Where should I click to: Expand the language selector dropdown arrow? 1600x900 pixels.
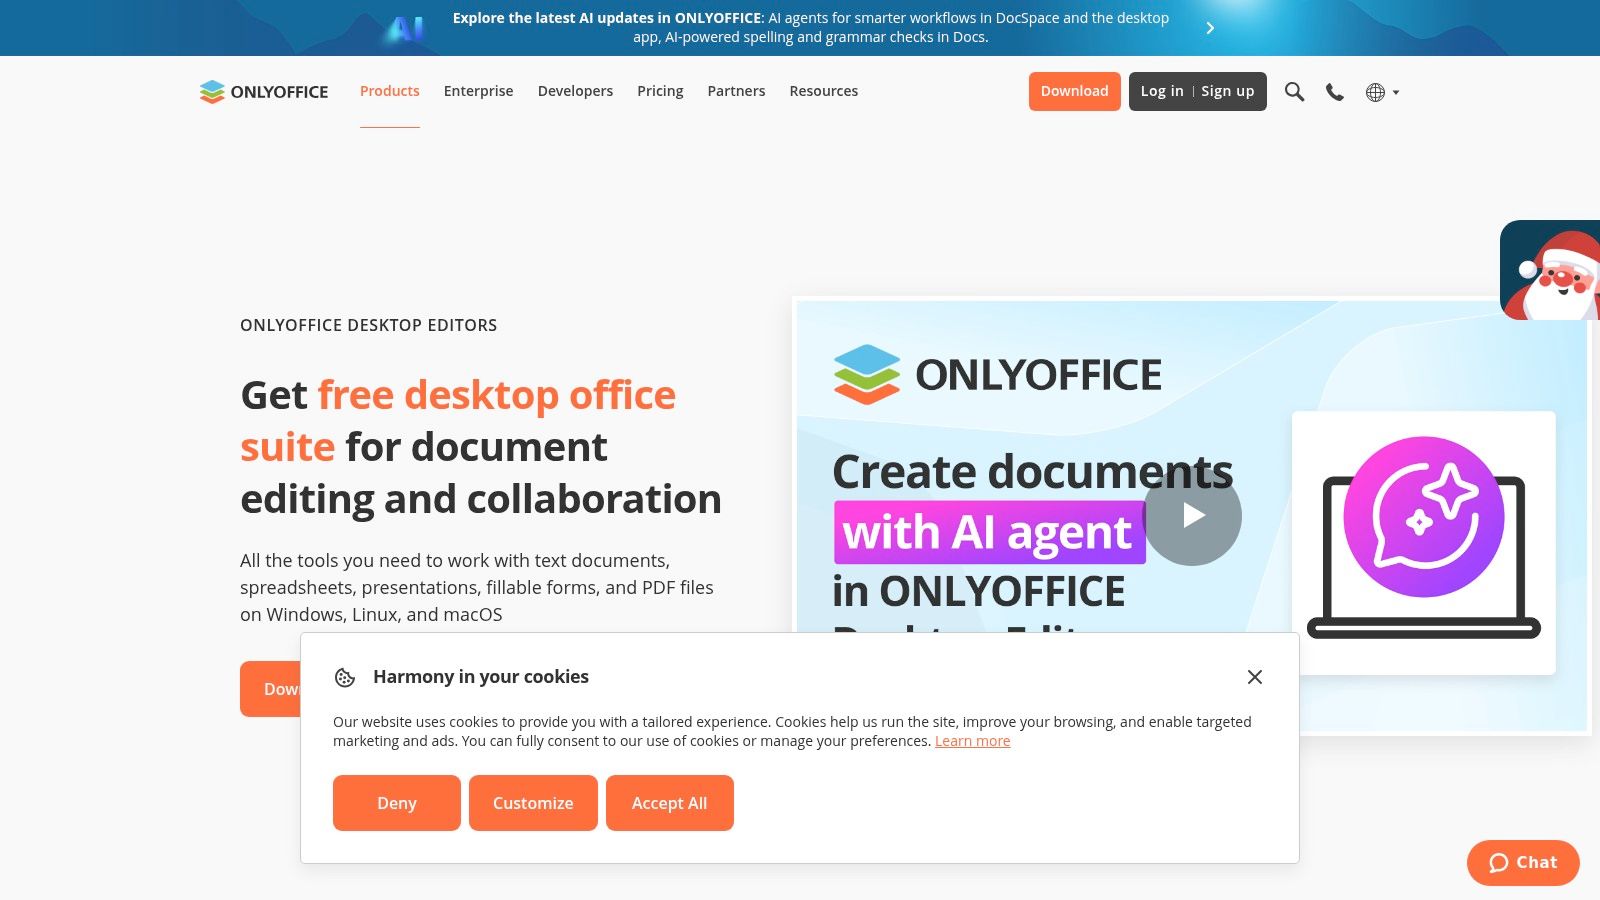coord(1397,93)
